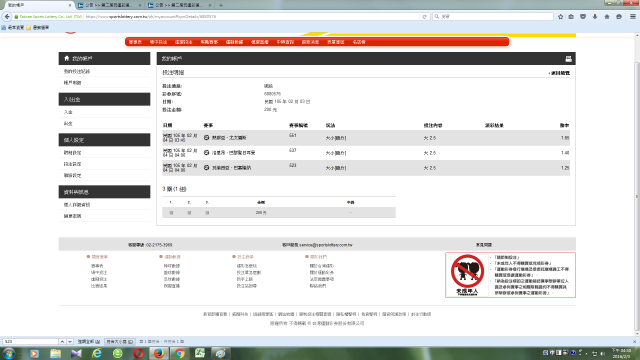Click the print icon in the account header

[568, 59]
